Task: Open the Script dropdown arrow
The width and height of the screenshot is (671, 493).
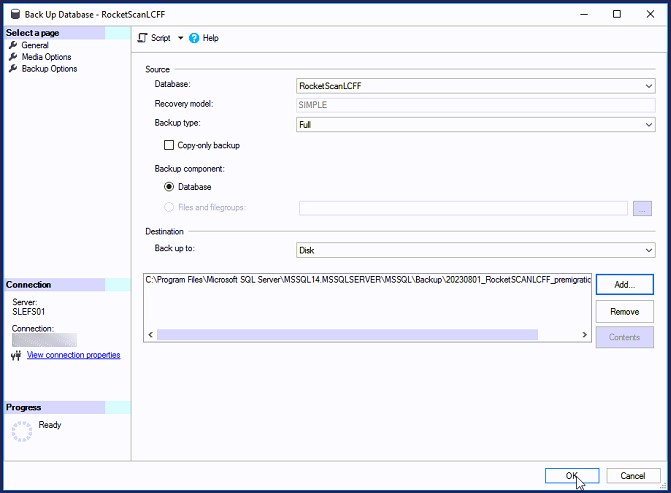Action: tap(181, 38)
